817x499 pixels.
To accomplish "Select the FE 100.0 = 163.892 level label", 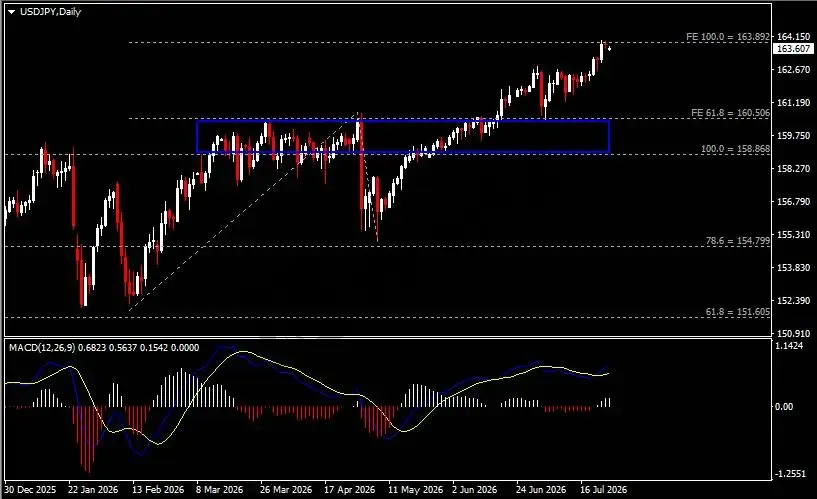I will [727, 36].
